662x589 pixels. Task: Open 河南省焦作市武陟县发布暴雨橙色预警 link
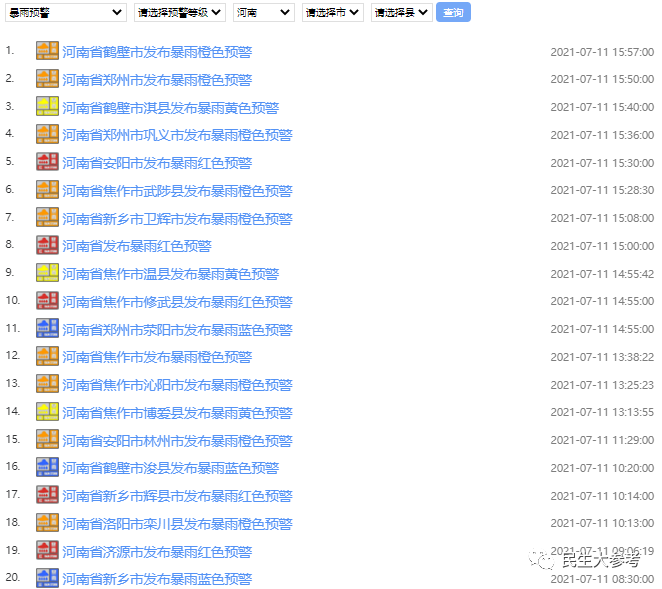point(177,191)
